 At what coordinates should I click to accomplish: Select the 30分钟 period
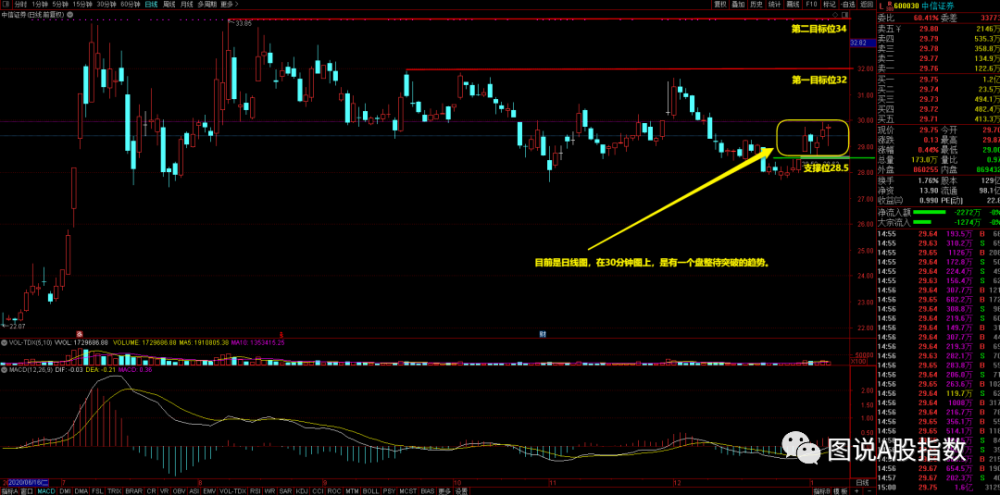107,4
